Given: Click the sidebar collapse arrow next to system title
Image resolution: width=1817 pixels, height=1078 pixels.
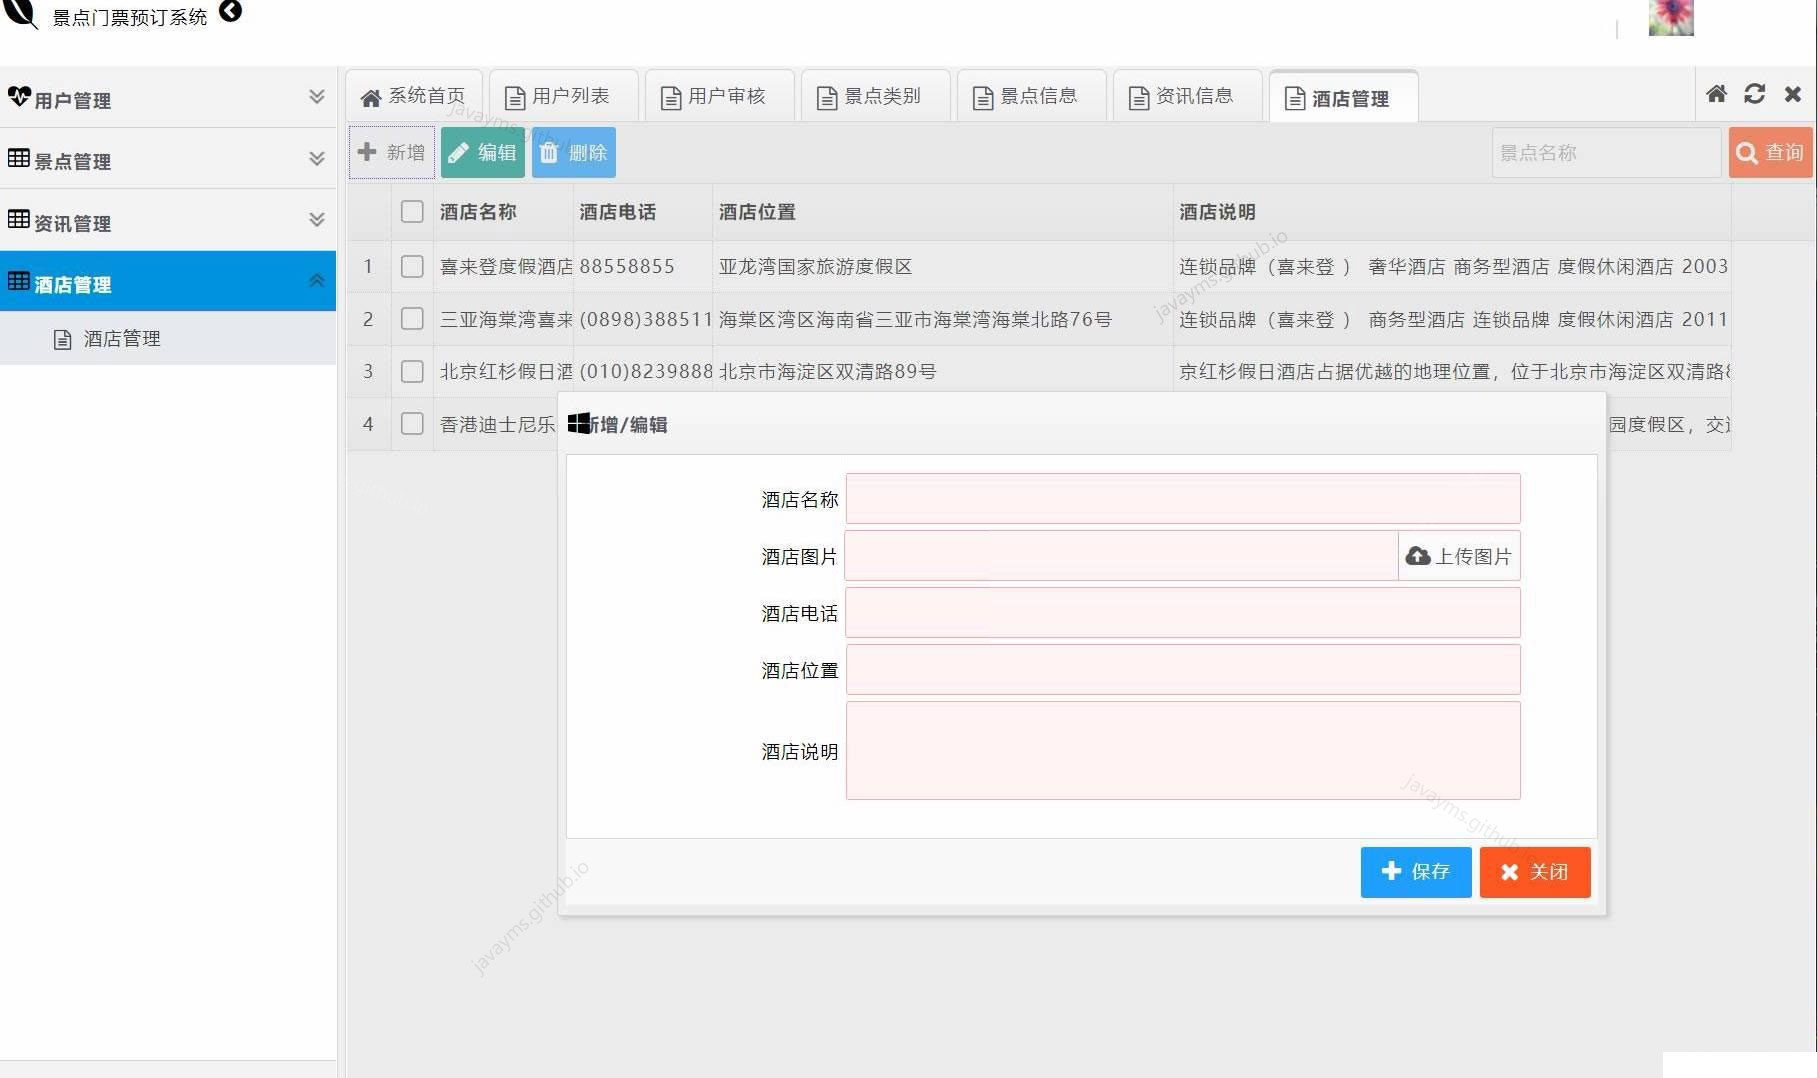Looking at the screenshot, I should [x=233, y=13].
